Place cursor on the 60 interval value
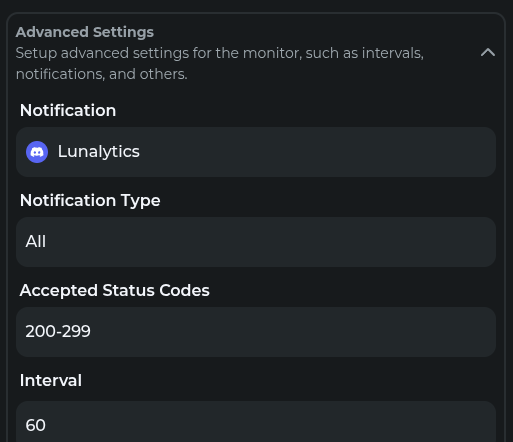The height and width of the screenshot is (442, 513). pos(35,425)
